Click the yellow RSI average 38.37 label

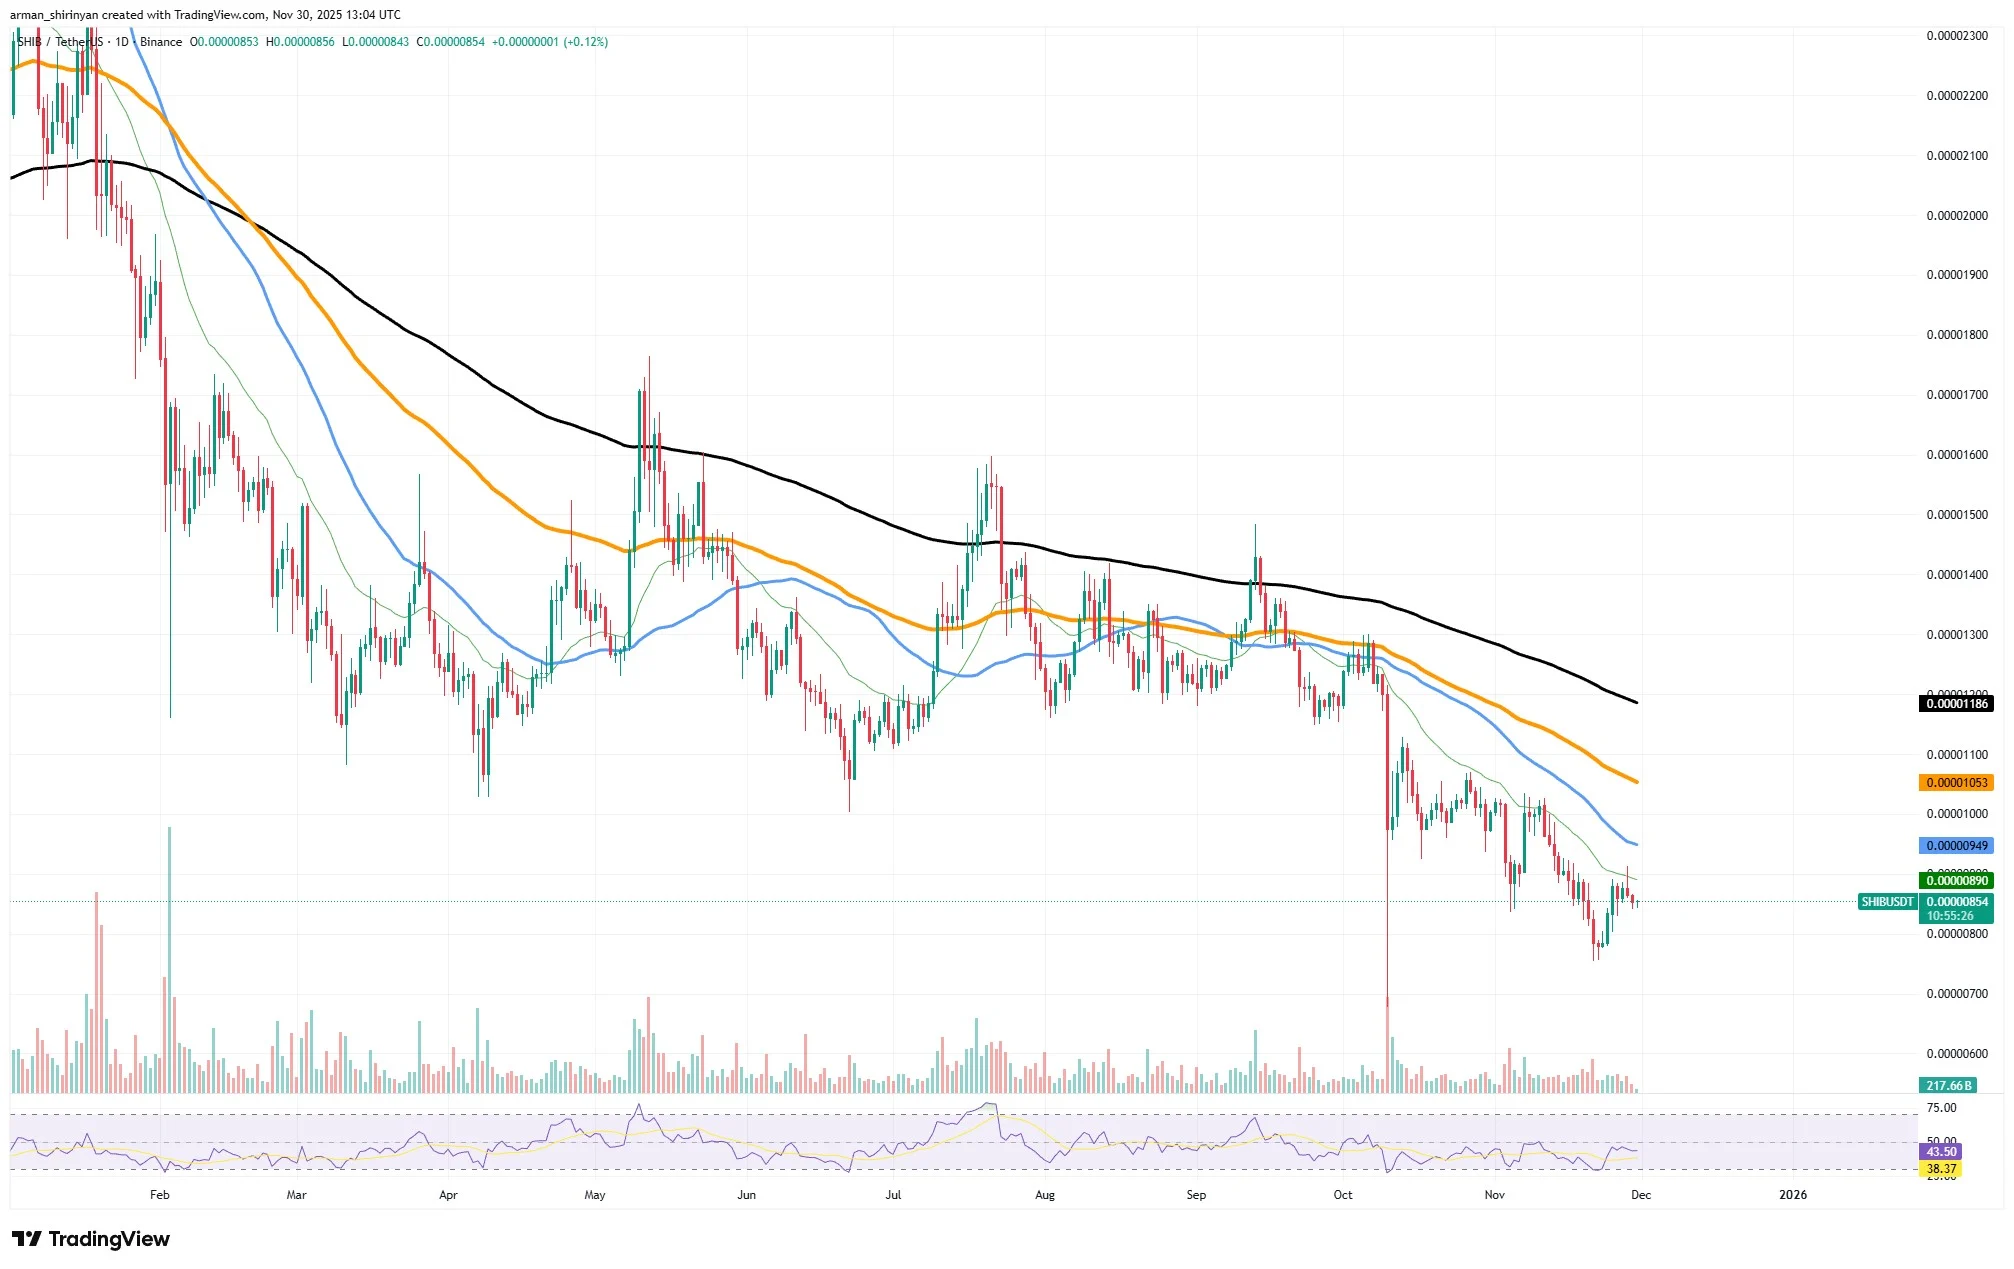click(x=1941, y=1169)
